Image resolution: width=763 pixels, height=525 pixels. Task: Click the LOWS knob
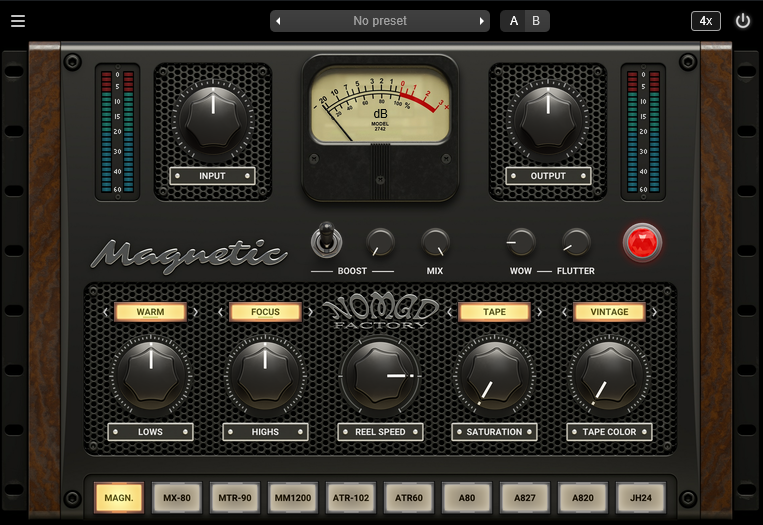(x=150, y=376)
